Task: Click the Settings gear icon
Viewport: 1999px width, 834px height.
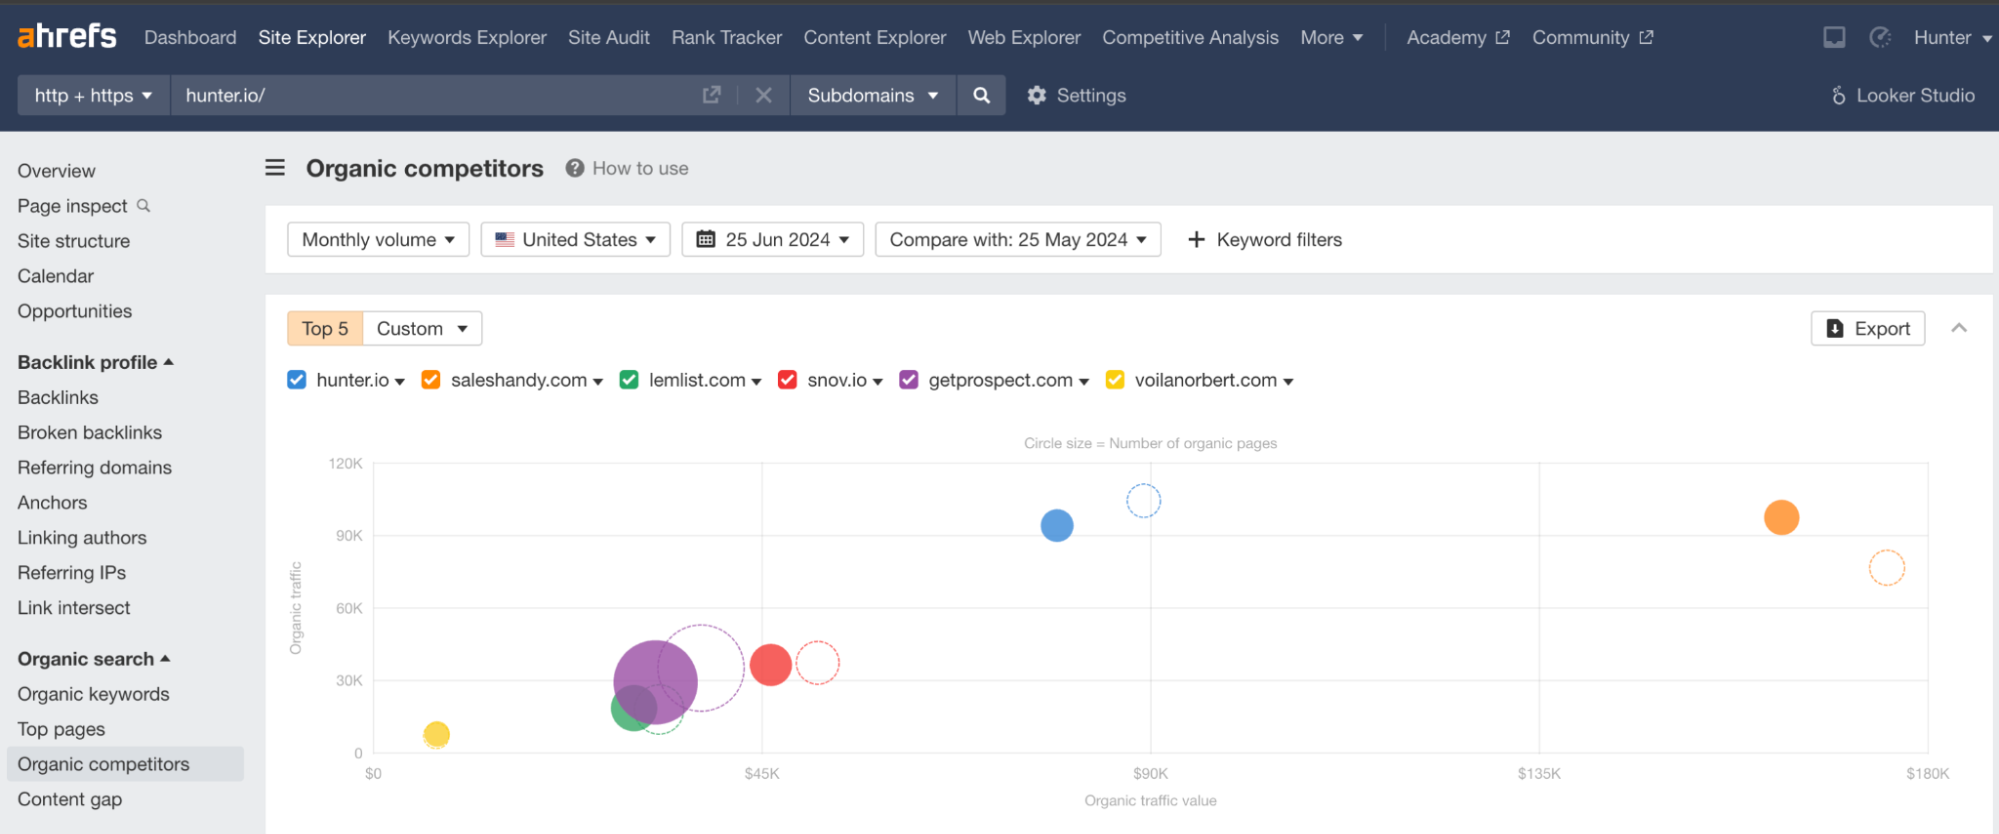Action: pyautogui.click(x=1036, y=95)
